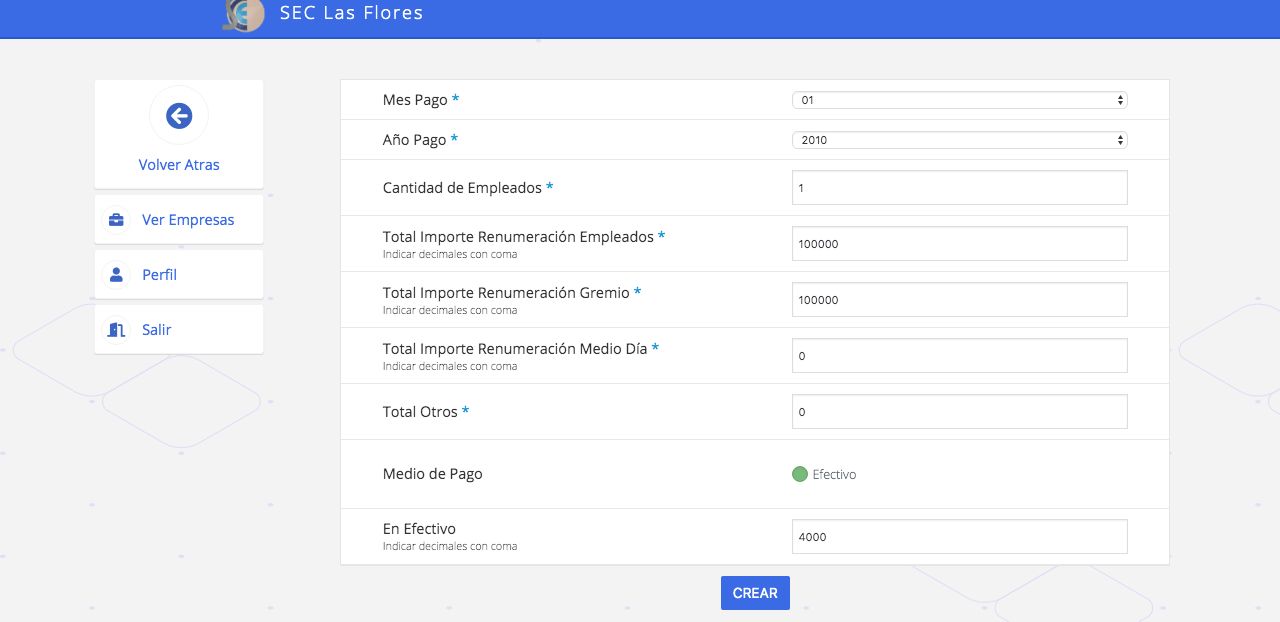Click the back arrow circle icon
Screen dimensions: 1280x622
(x=179, y=116)
